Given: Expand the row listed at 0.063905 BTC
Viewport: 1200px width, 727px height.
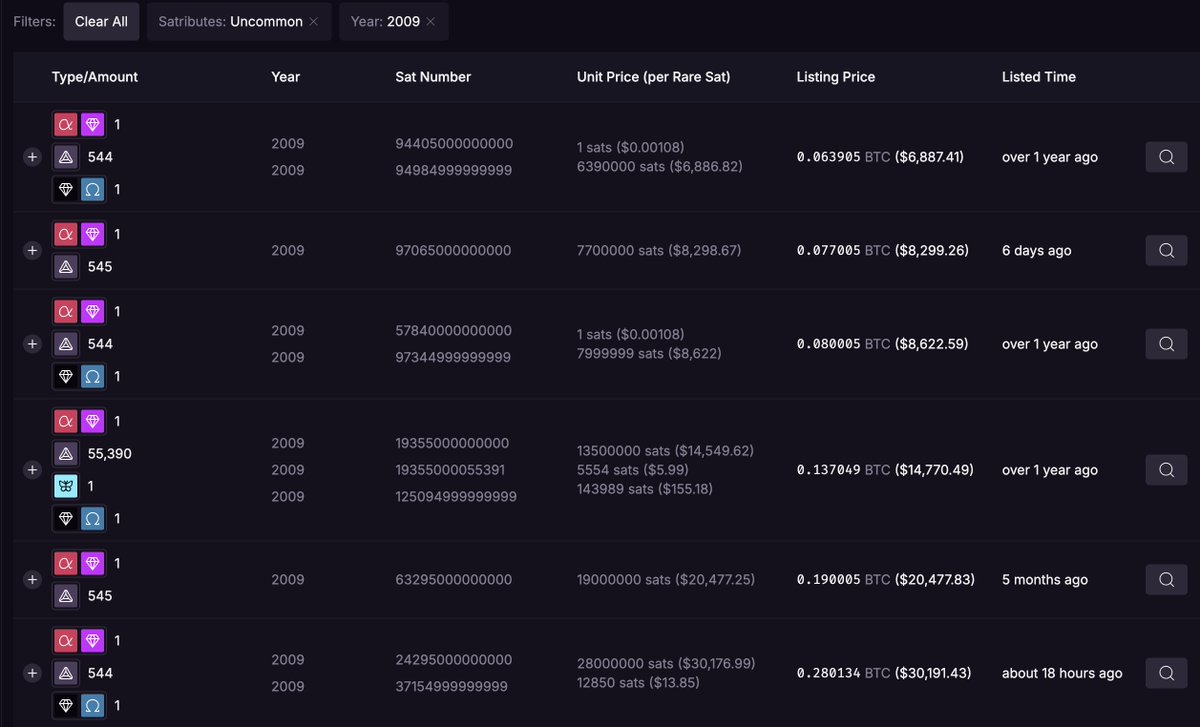Looking at the screenshot, I should click(32, 157).
